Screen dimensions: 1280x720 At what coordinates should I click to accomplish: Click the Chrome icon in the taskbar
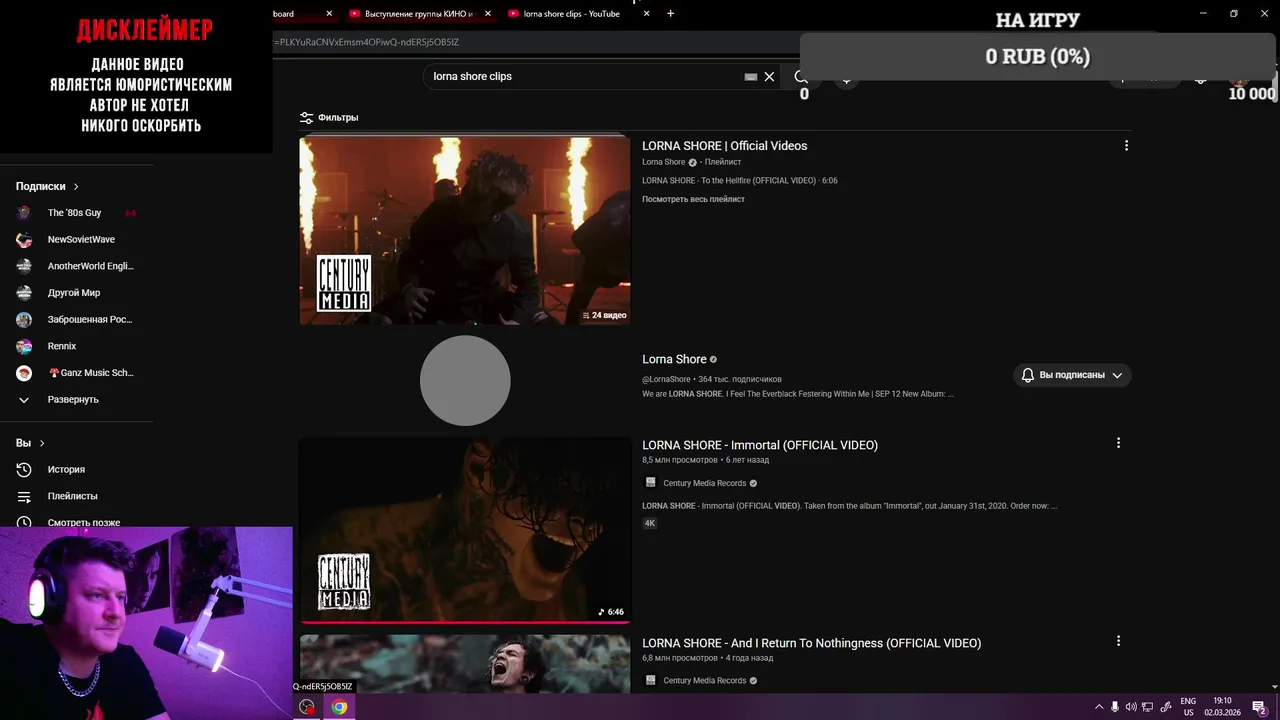tap(339, 707)
